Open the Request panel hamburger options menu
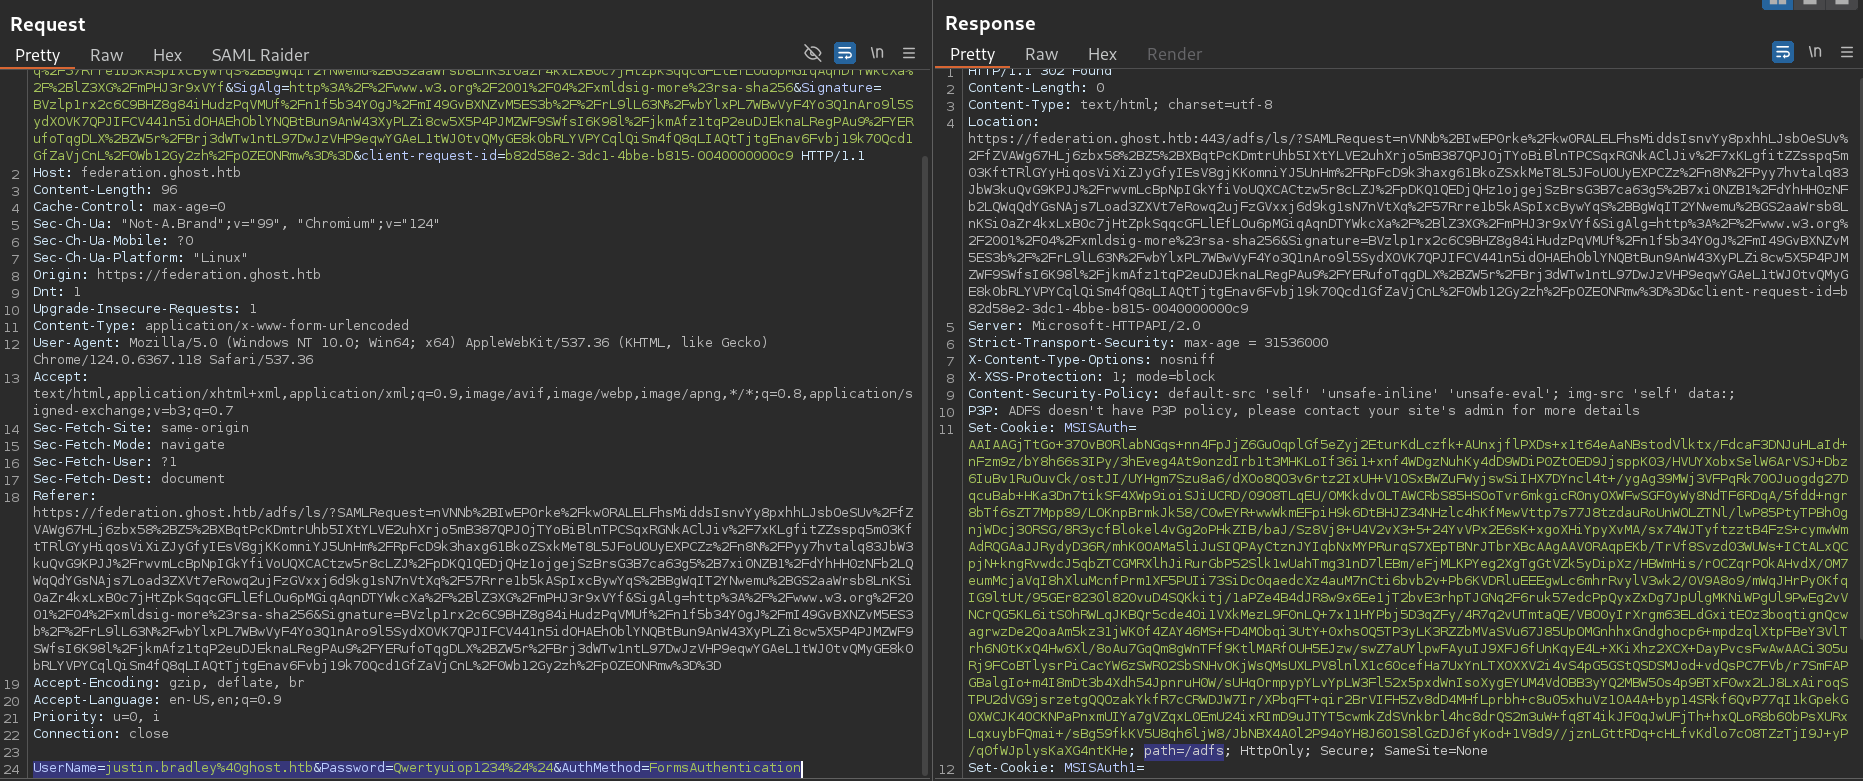 click(x=909, y=53)
